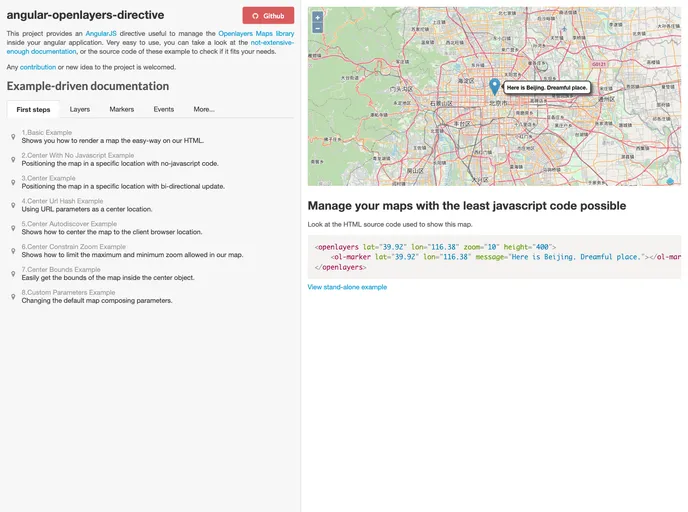
Task: Open the Events tab
Action: click(x=164, y=109)
